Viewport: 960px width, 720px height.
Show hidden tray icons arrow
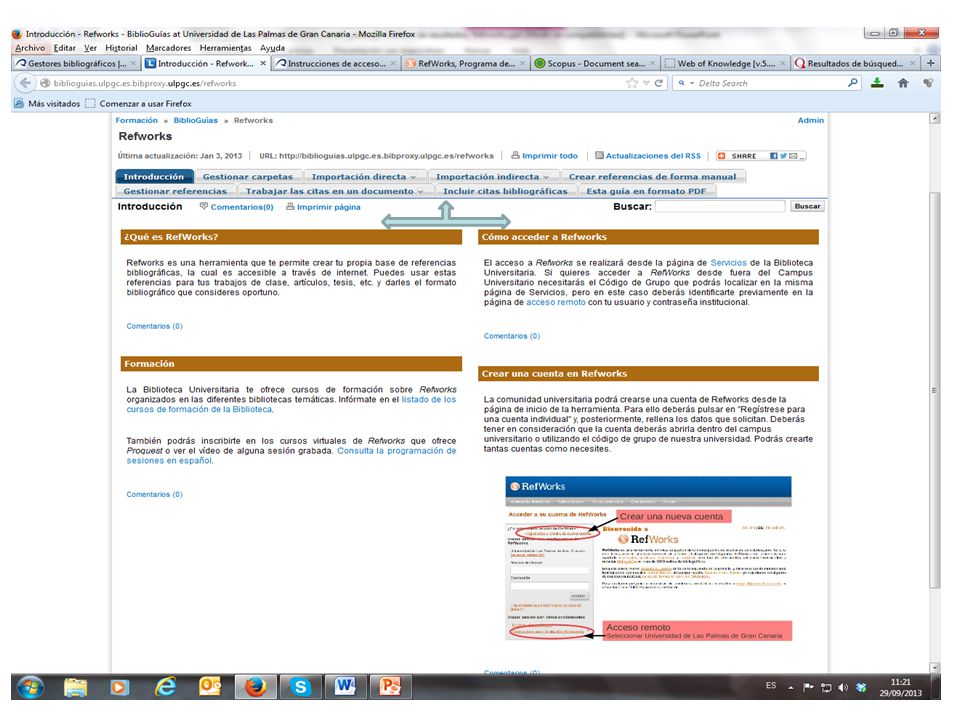[x=791, y=688]
